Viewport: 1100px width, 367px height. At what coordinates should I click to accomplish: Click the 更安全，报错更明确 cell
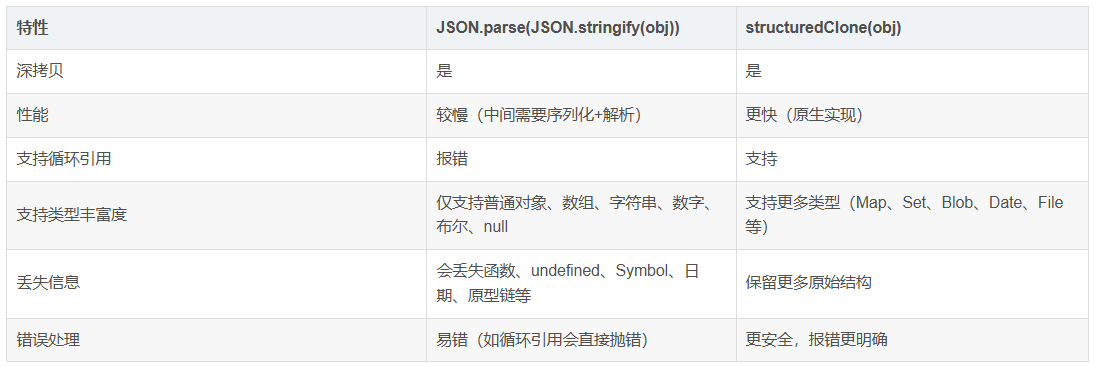pos(817,340)
